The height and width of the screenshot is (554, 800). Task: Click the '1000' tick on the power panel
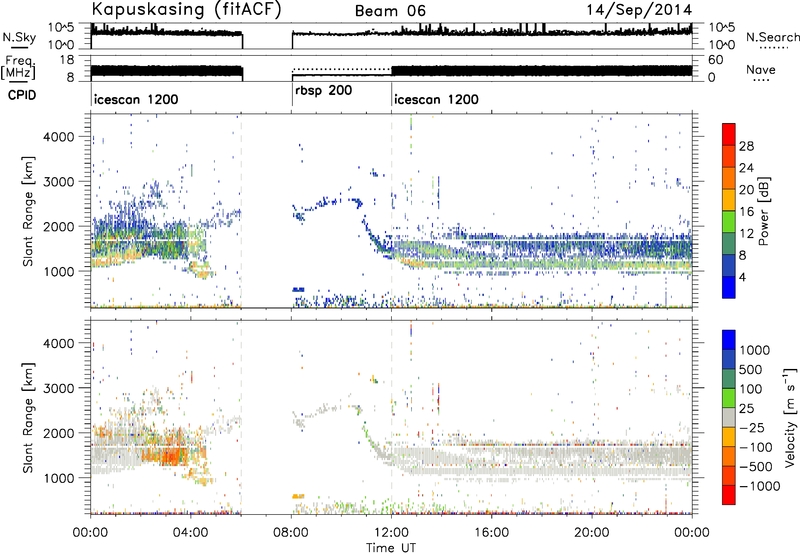58,271
